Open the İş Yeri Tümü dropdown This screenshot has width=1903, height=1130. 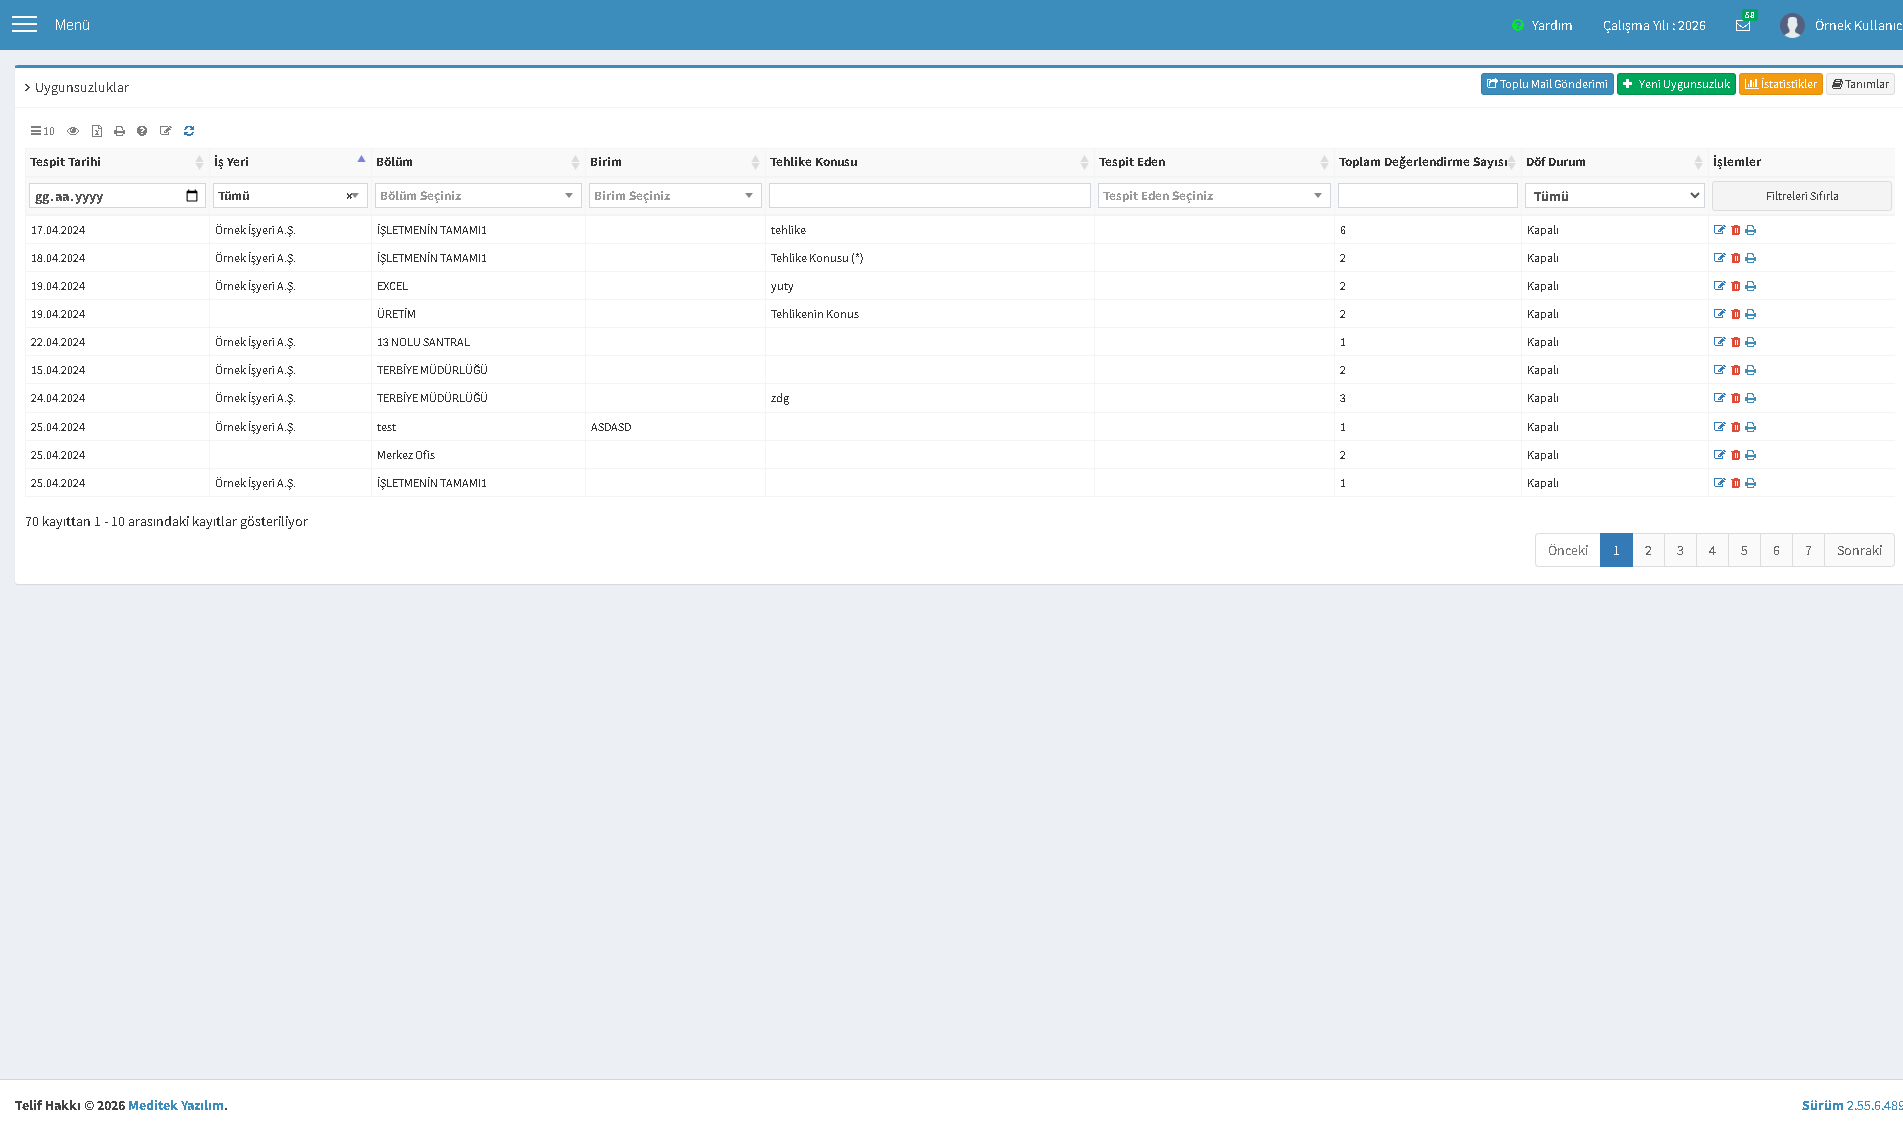click(290, 196)
